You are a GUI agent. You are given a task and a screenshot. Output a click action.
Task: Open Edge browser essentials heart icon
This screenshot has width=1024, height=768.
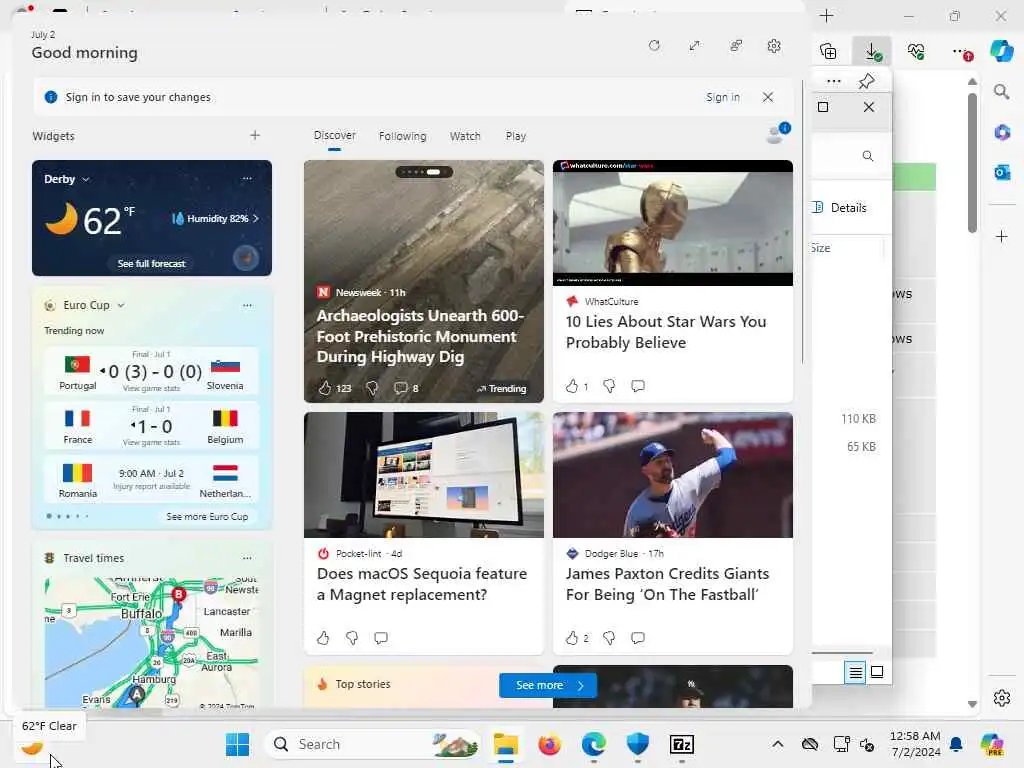[916, 51]
